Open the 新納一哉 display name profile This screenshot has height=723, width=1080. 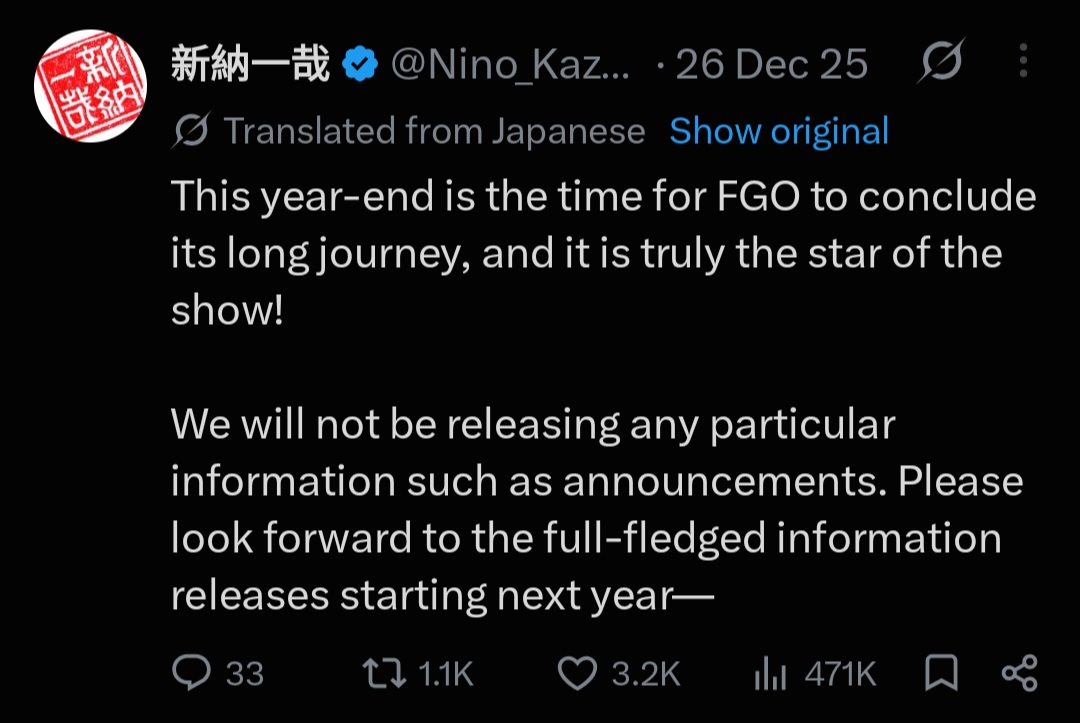[251, 64]
